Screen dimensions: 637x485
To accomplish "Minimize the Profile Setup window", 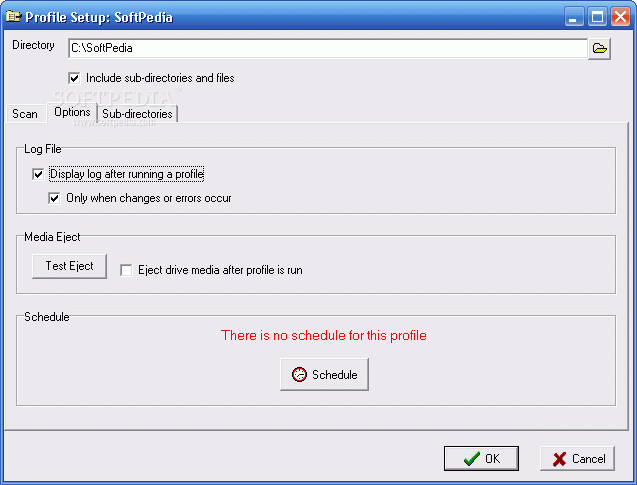I will click(574, 17).
